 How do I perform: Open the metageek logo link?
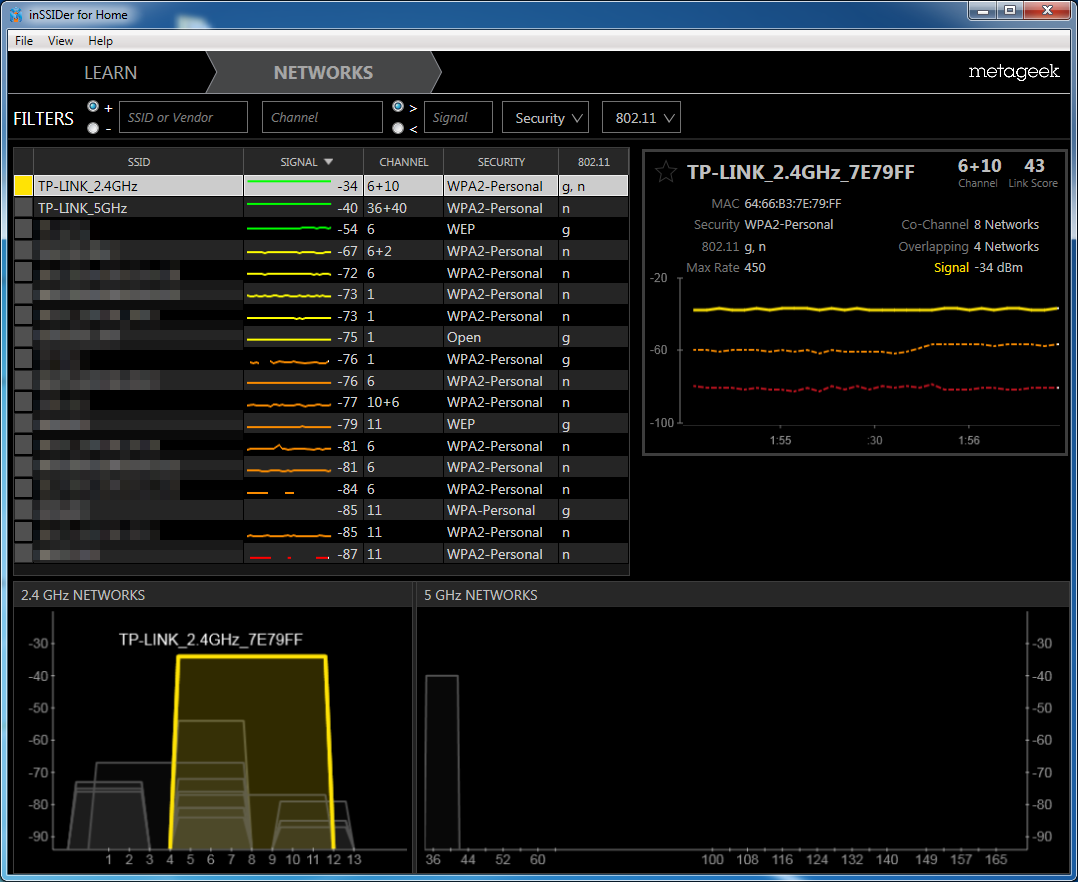tap(1013, 71)
